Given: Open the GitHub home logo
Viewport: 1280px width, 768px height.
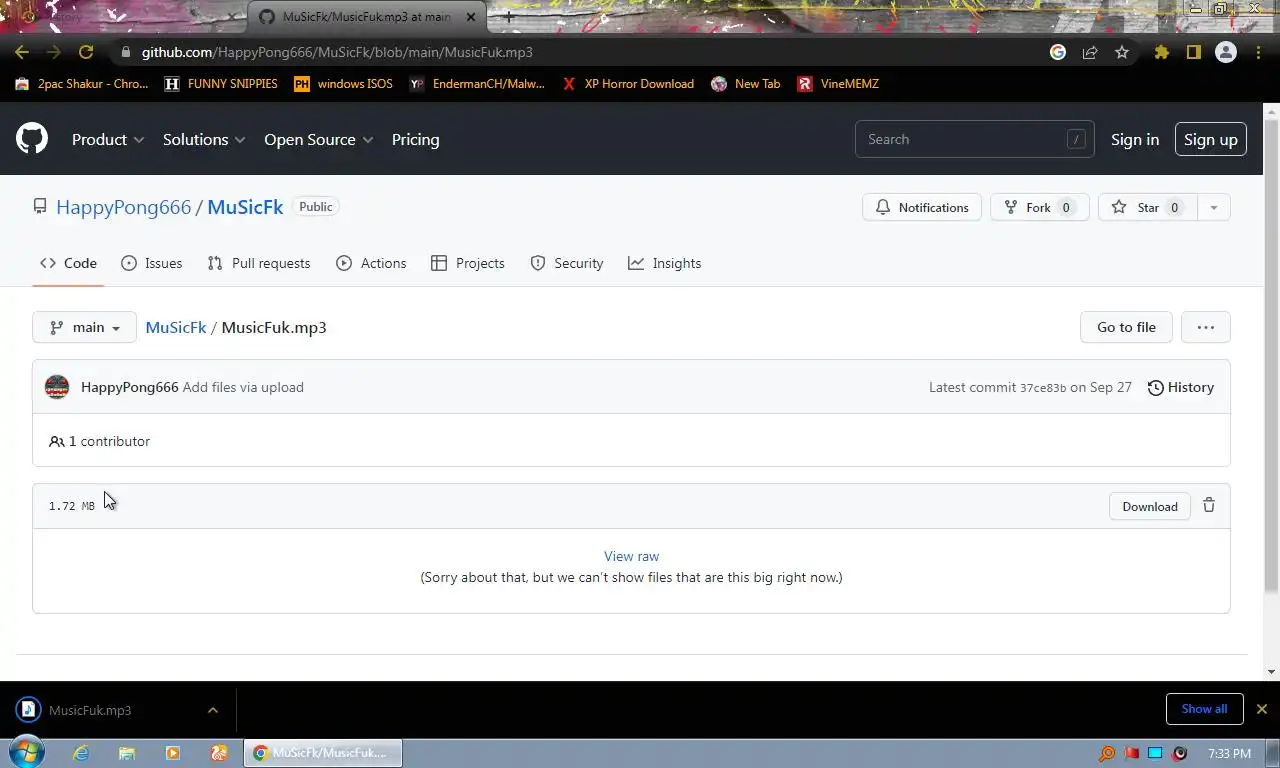Looking at the screenshot, I should [x=32, y=139].
